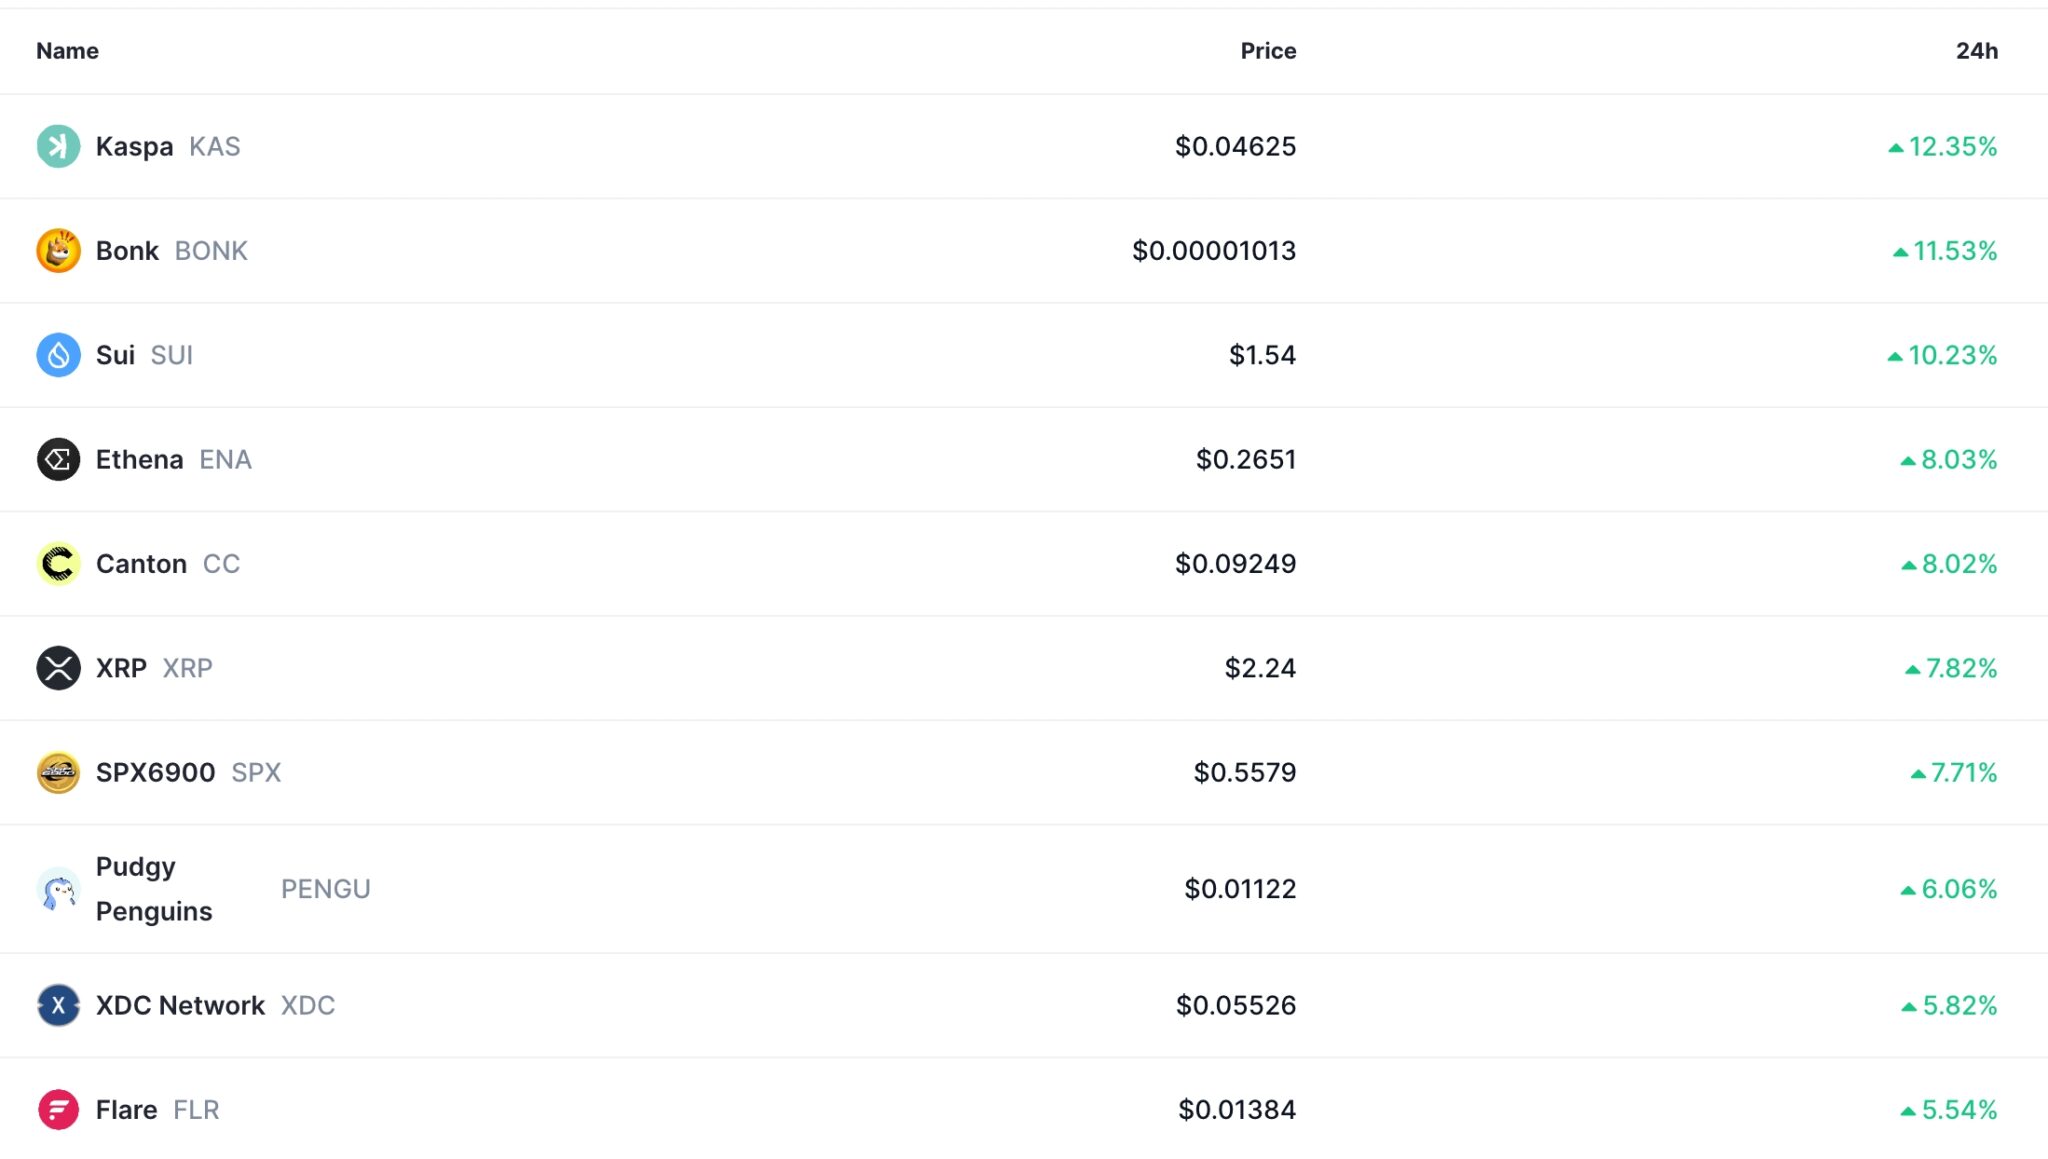The height and width of the screenshot is (1159, 2048).
Task: Click the Ethena coin logo icon
Action: click(58, 459)
